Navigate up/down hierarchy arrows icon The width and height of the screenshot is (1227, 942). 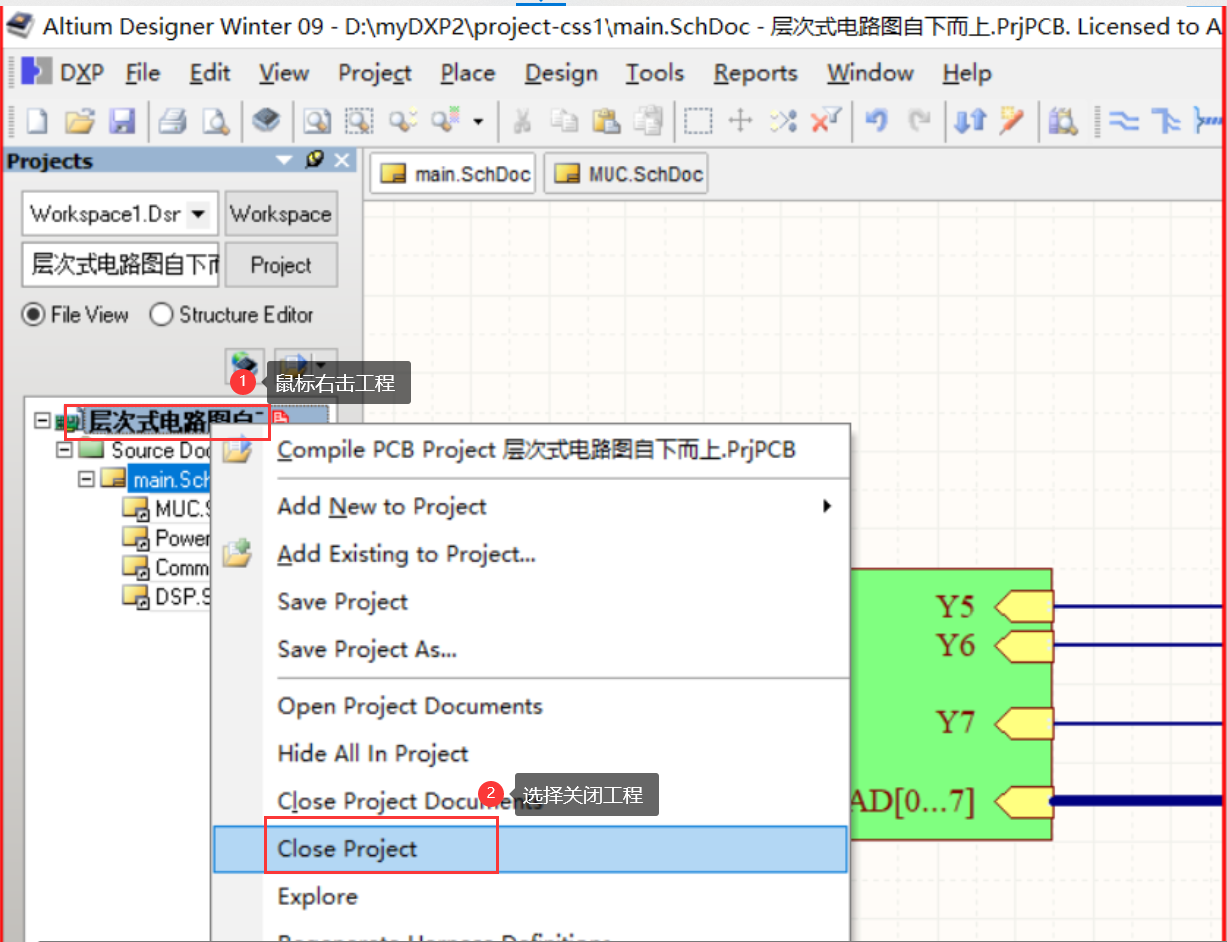pyautogui.click(x=969, y=121)
